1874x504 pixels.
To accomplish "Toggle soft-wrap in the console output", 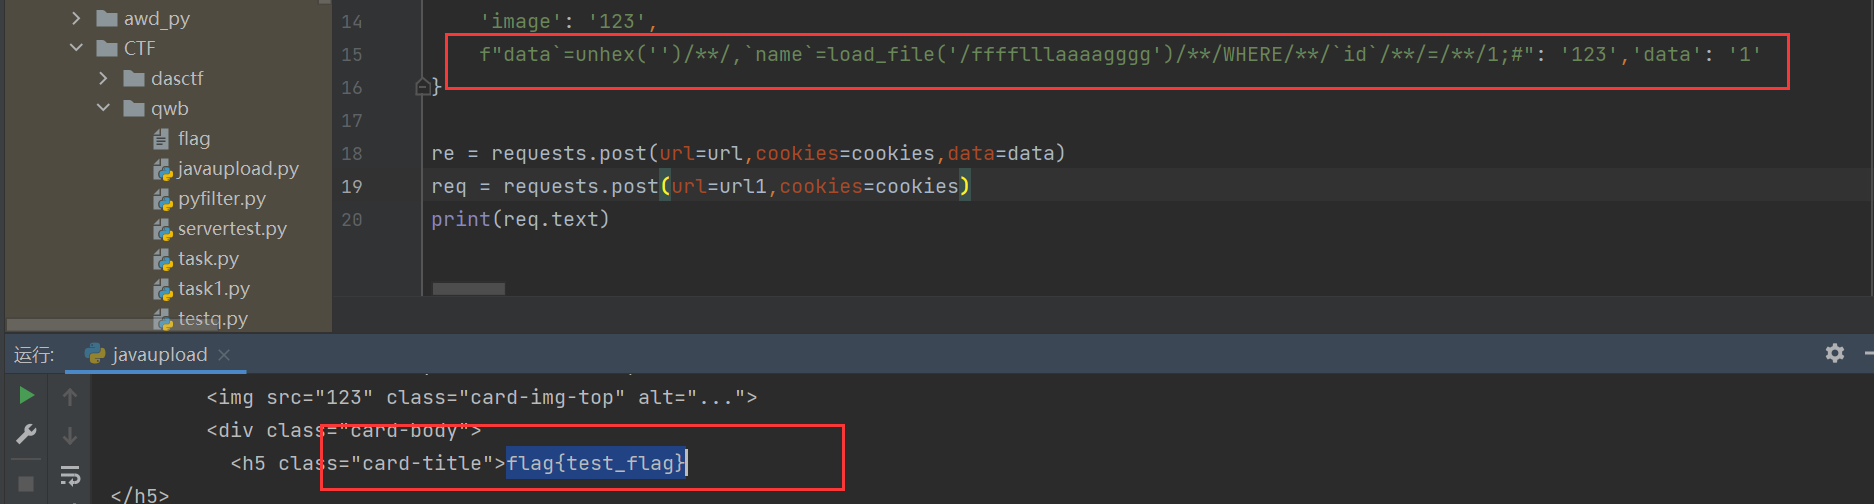I will pyautogui.click(x=70, y=475).
